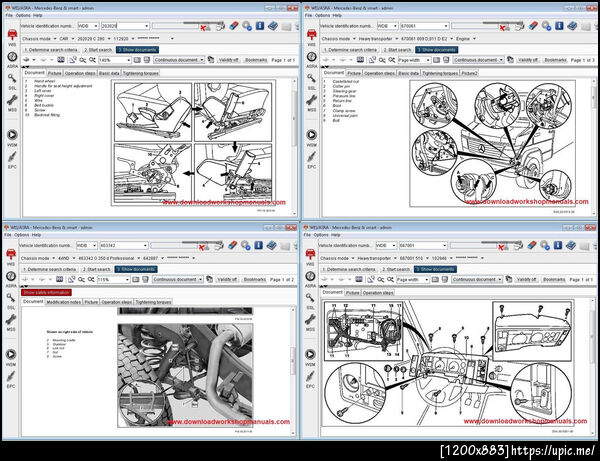
Task: Open WIS module in the 670061 window
Action: tap(312, 35)
